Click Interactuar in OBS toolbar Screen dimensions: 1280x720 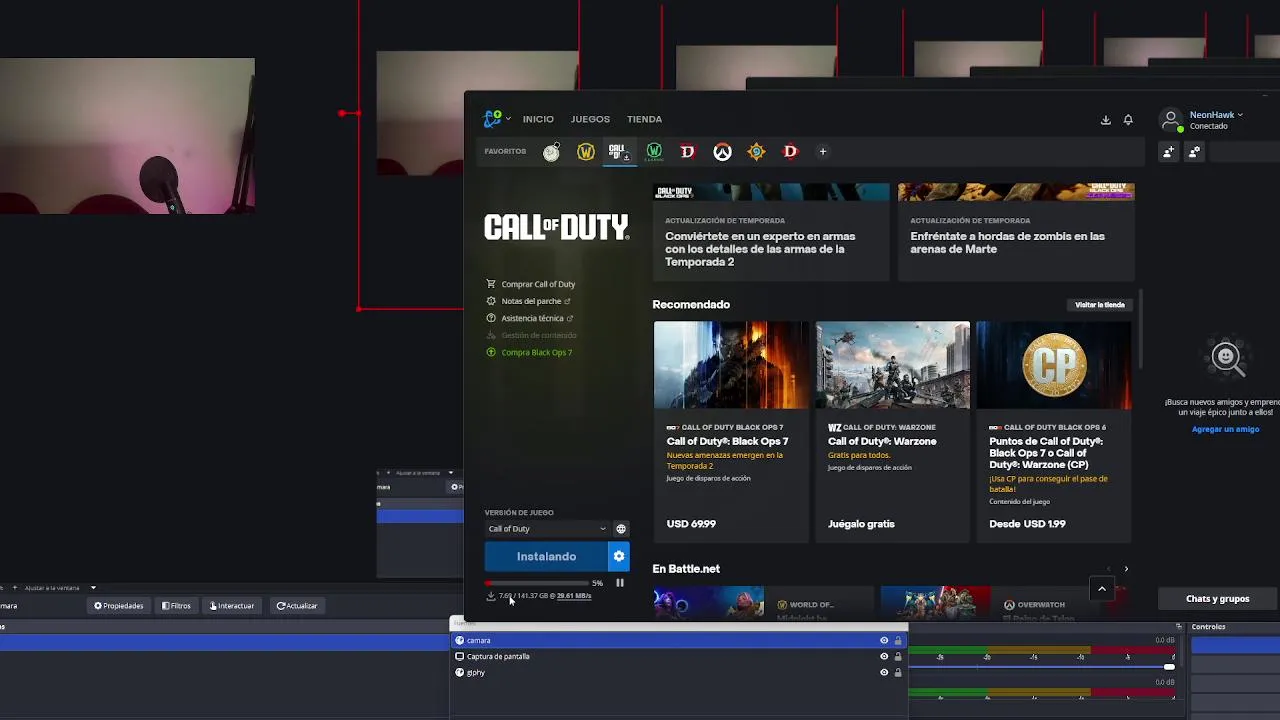(232, 606)
